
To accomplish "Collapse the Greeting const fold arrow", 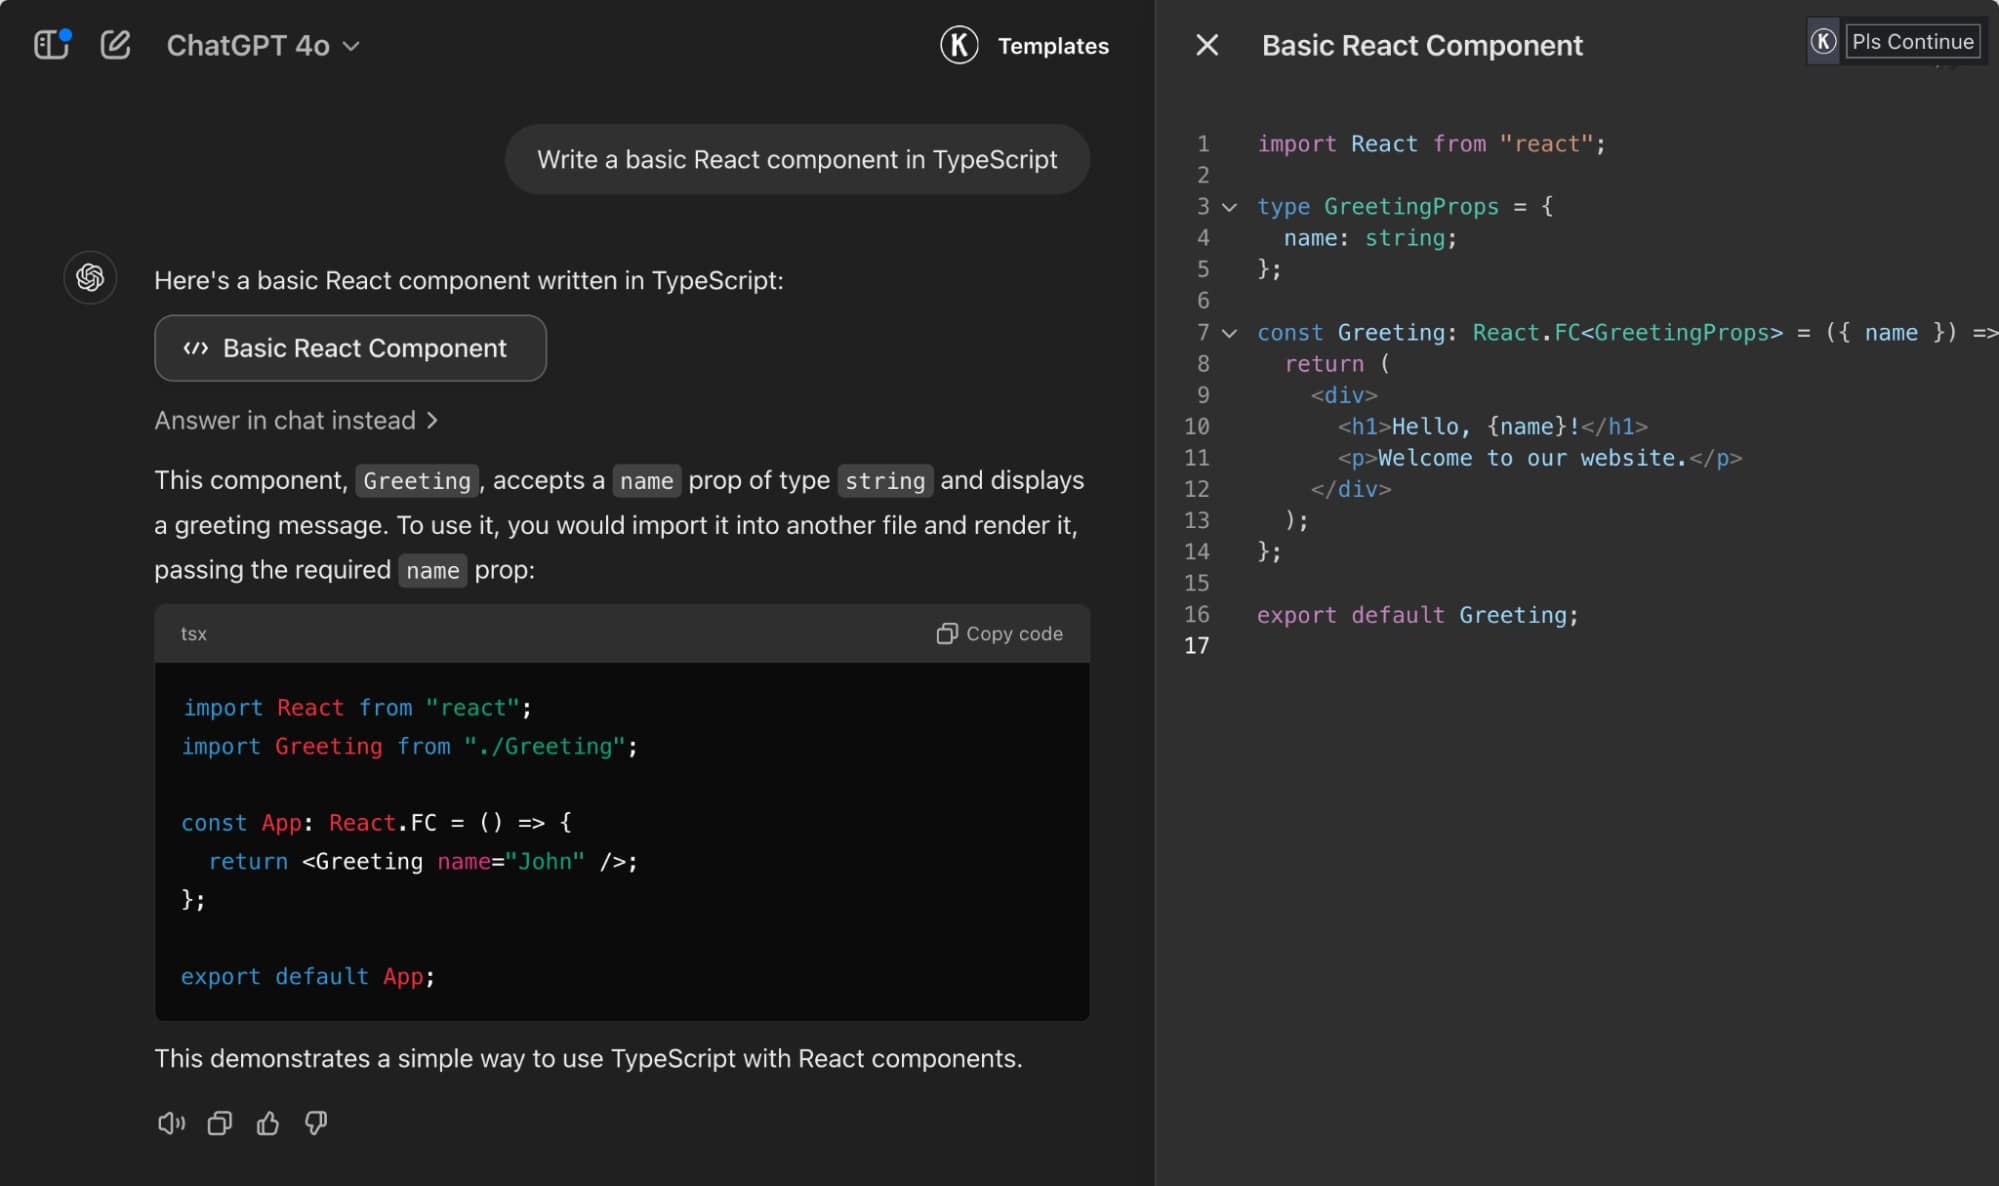I will coord(1230,333).
